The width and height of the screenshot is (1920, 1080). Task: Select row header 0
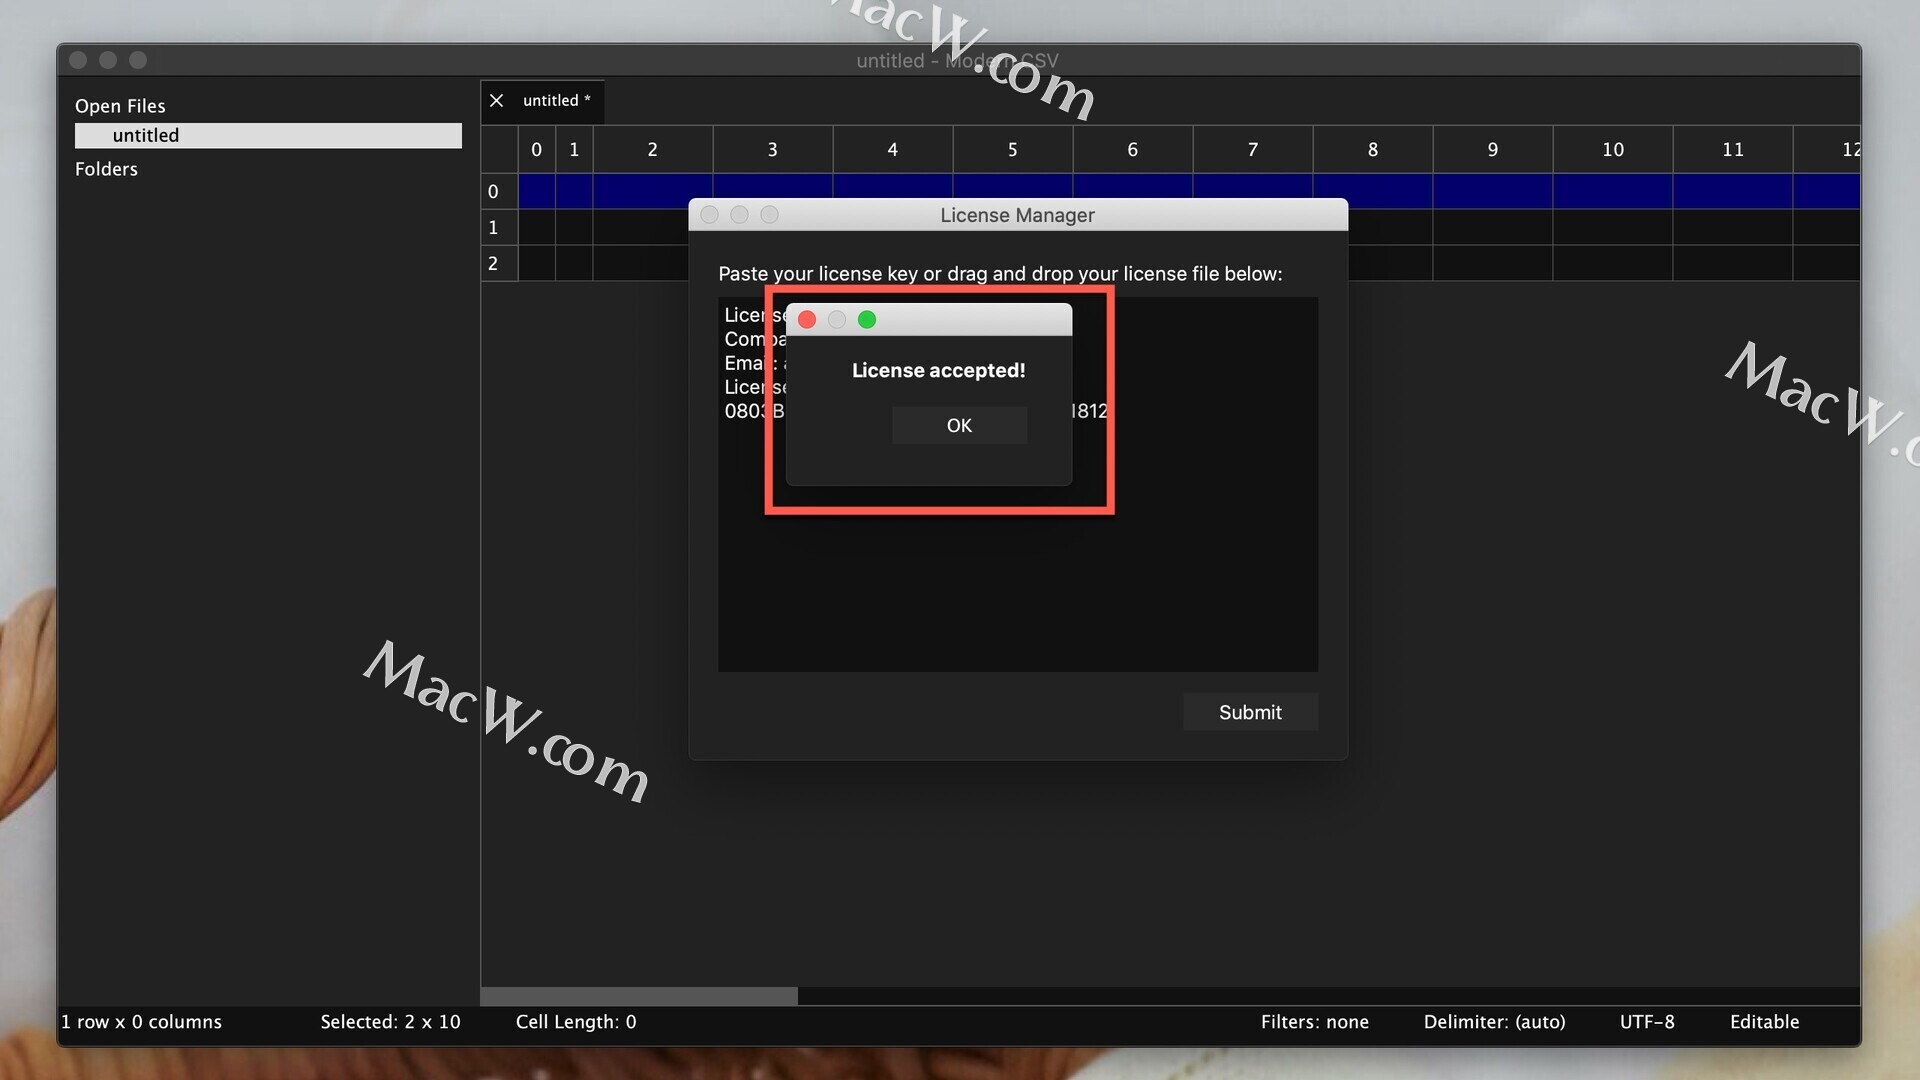point(499,191)
